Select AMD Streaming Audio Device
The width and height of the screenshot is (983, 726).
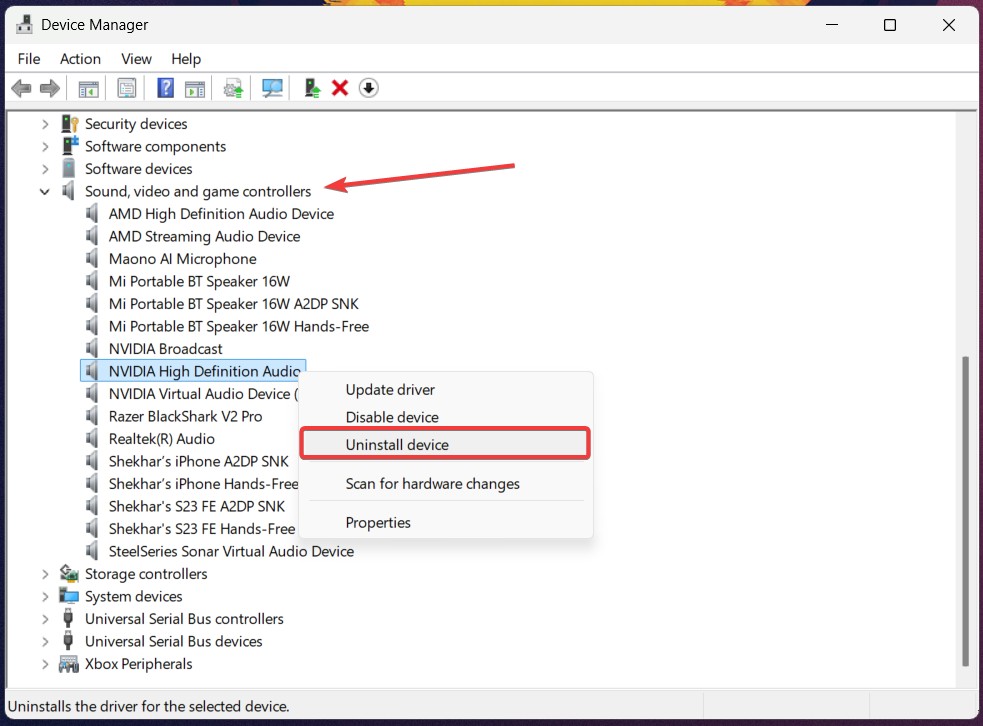(x=204, y=236)
